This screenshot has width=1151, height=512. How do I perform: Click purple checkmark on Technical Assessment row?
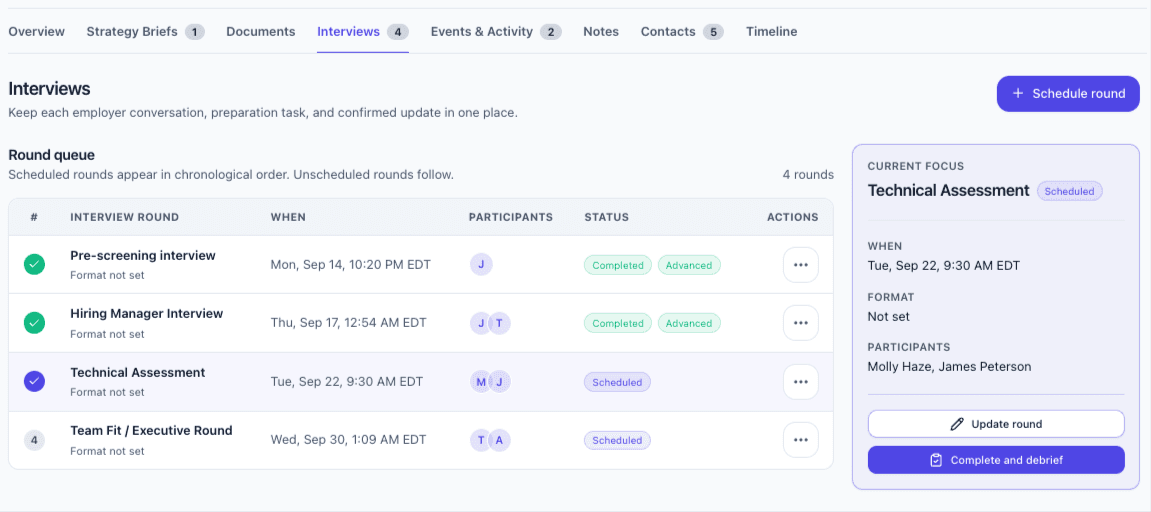point(35,381)
